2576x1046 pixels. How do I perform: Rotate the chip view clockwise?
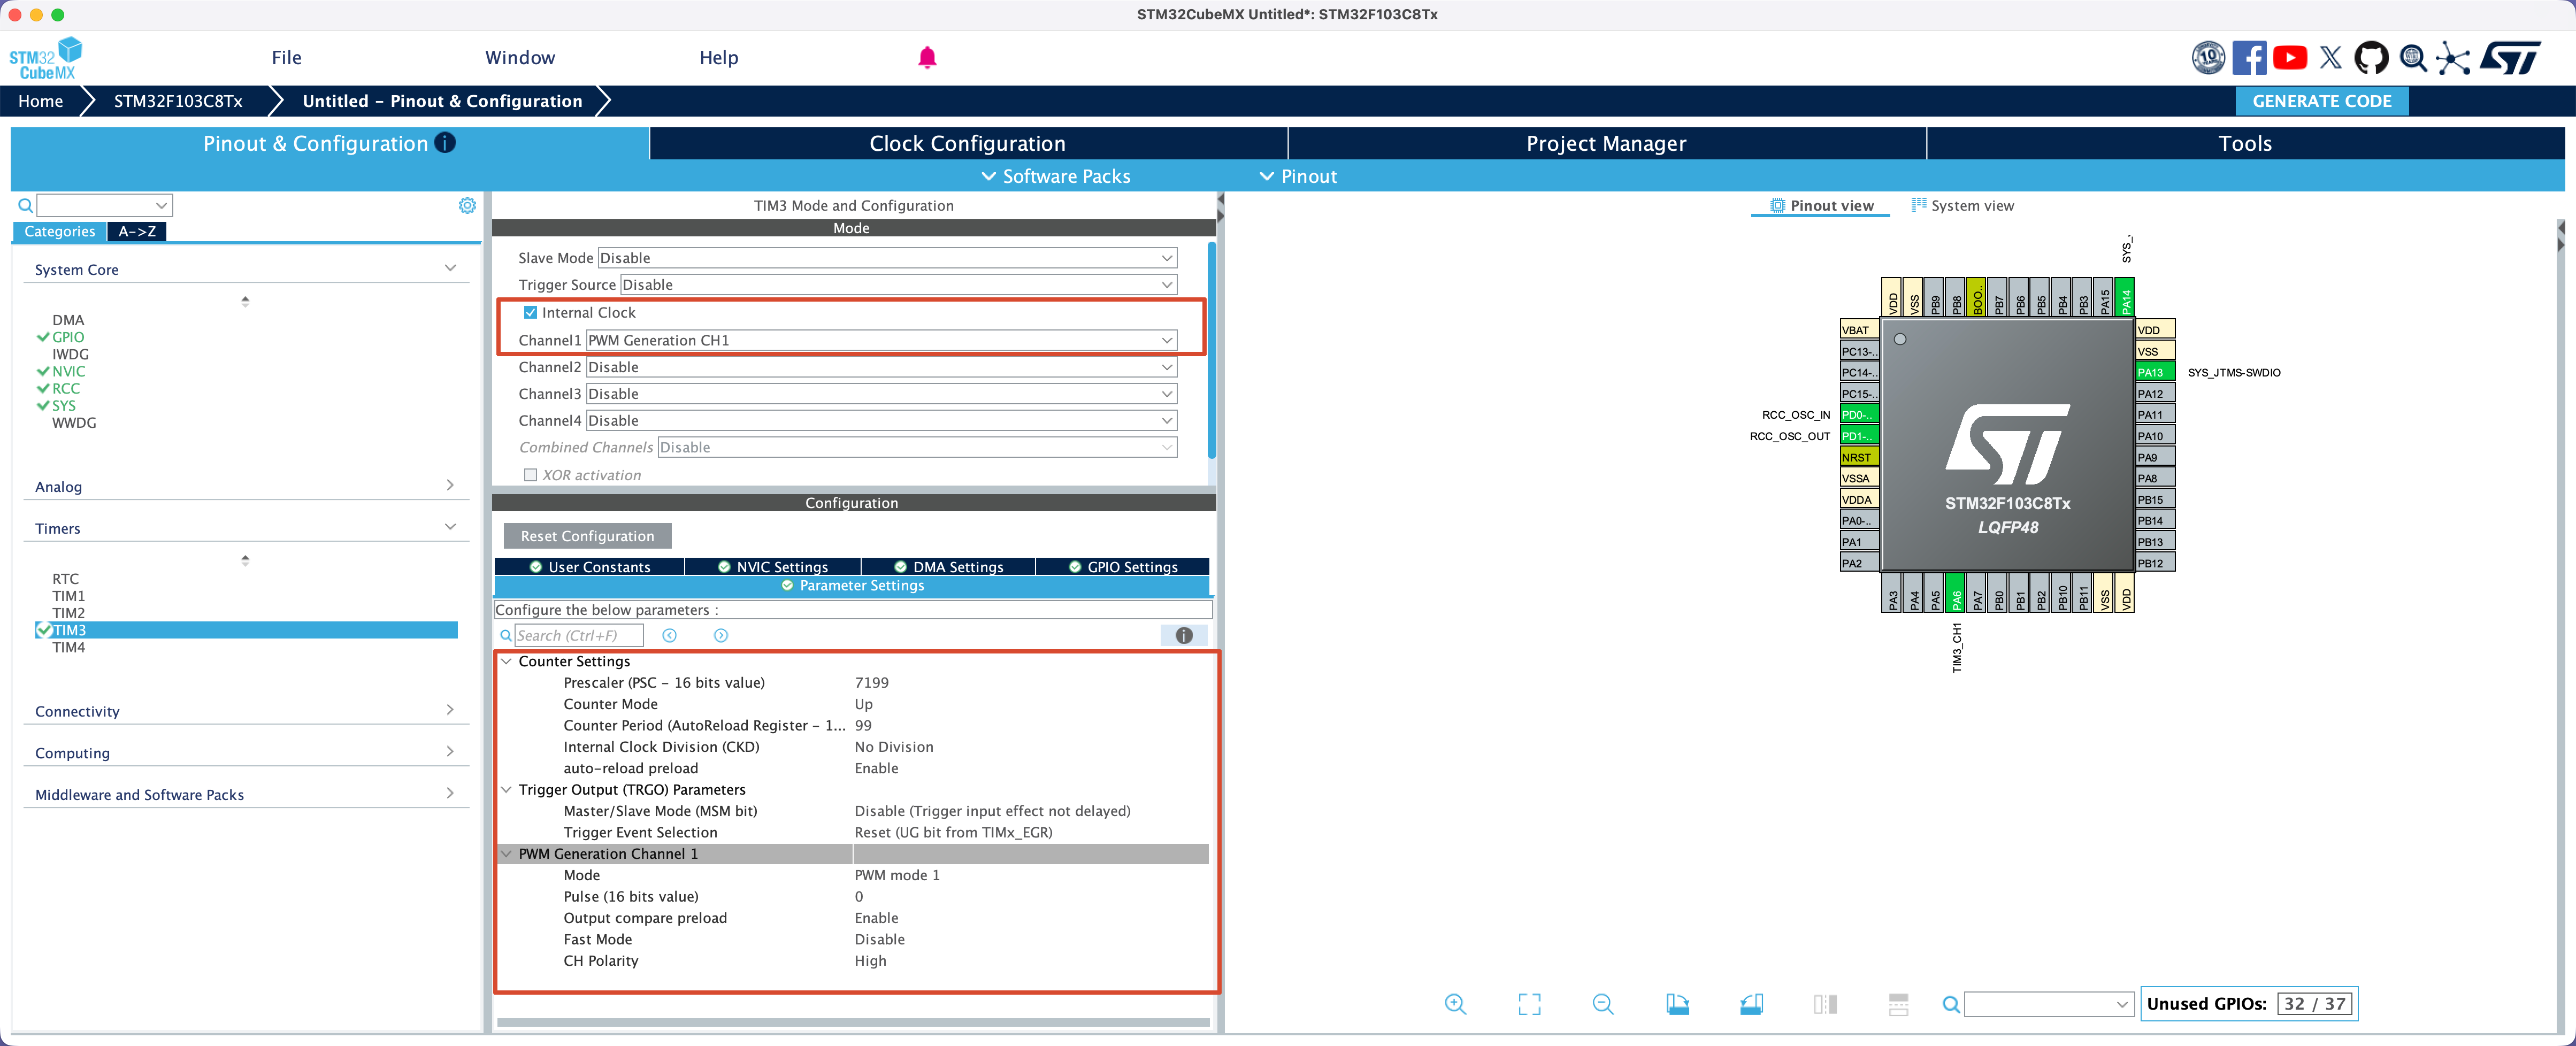tap(1677, 1004)
